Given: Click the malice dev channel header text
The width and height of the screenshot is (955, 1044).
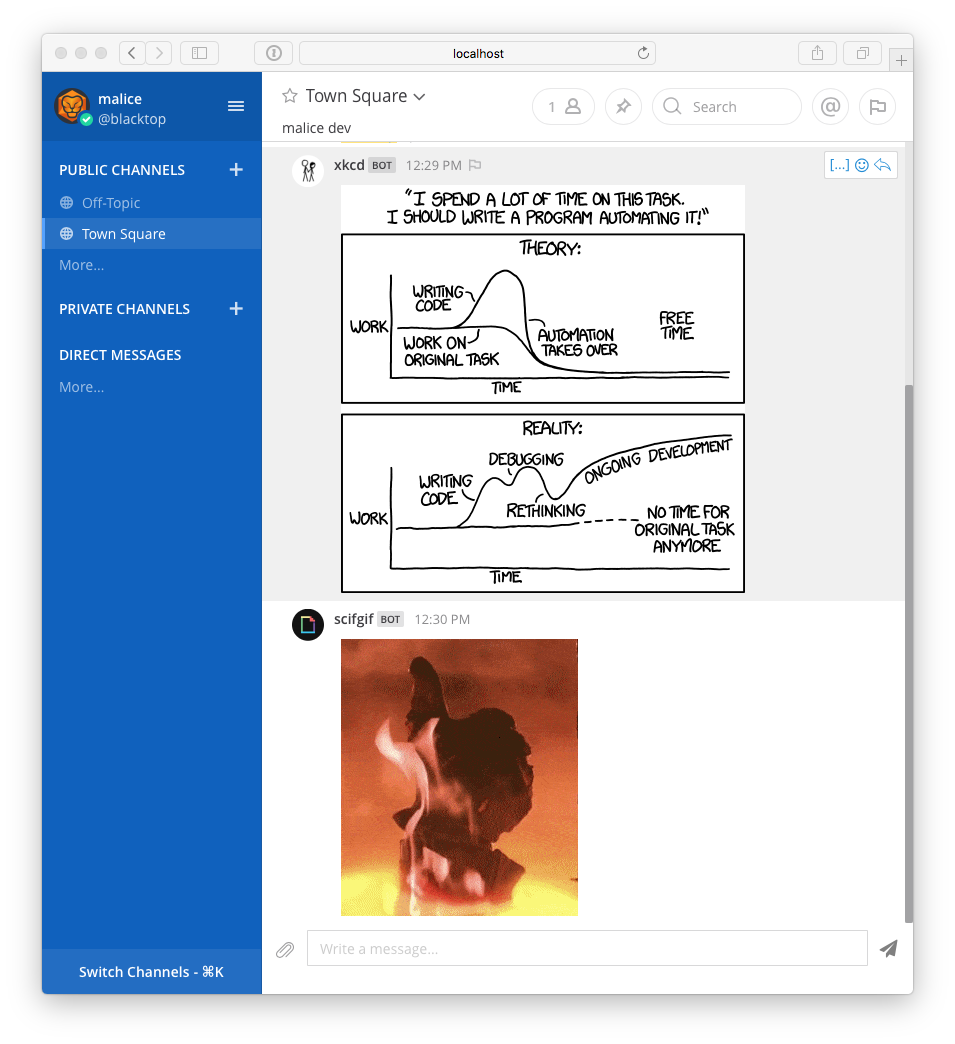Looking at the screenshot, I should [x=316, y=128].
